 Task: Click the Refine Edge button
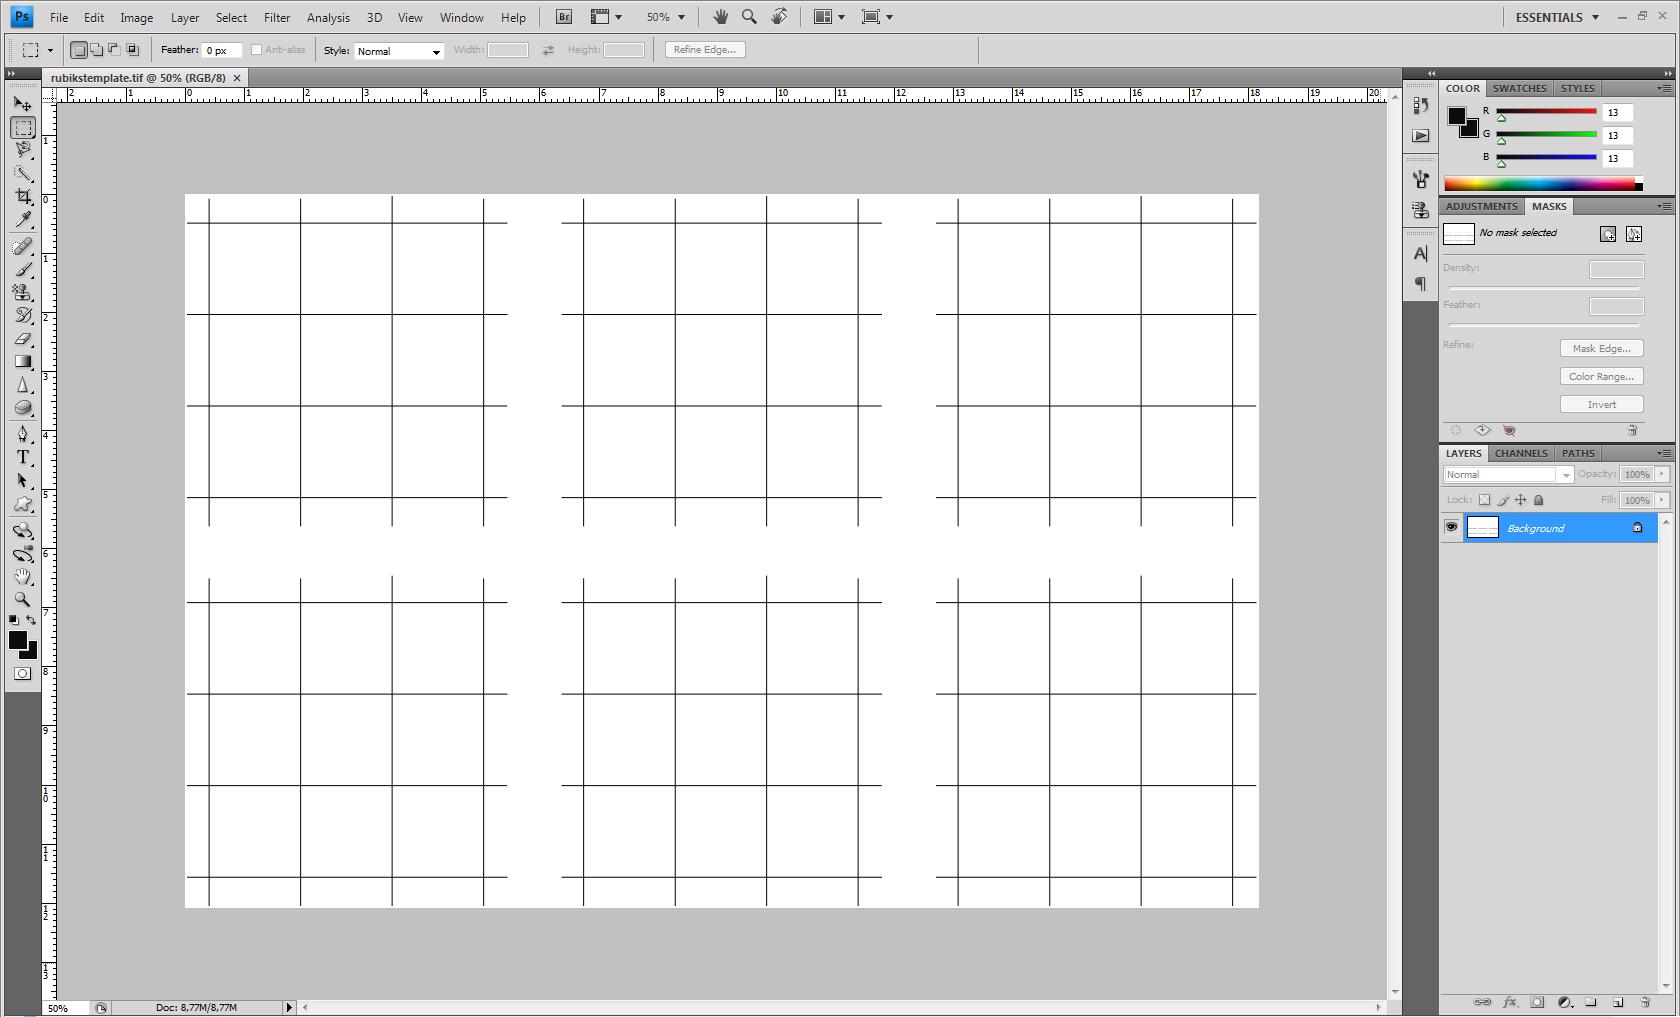705,50
